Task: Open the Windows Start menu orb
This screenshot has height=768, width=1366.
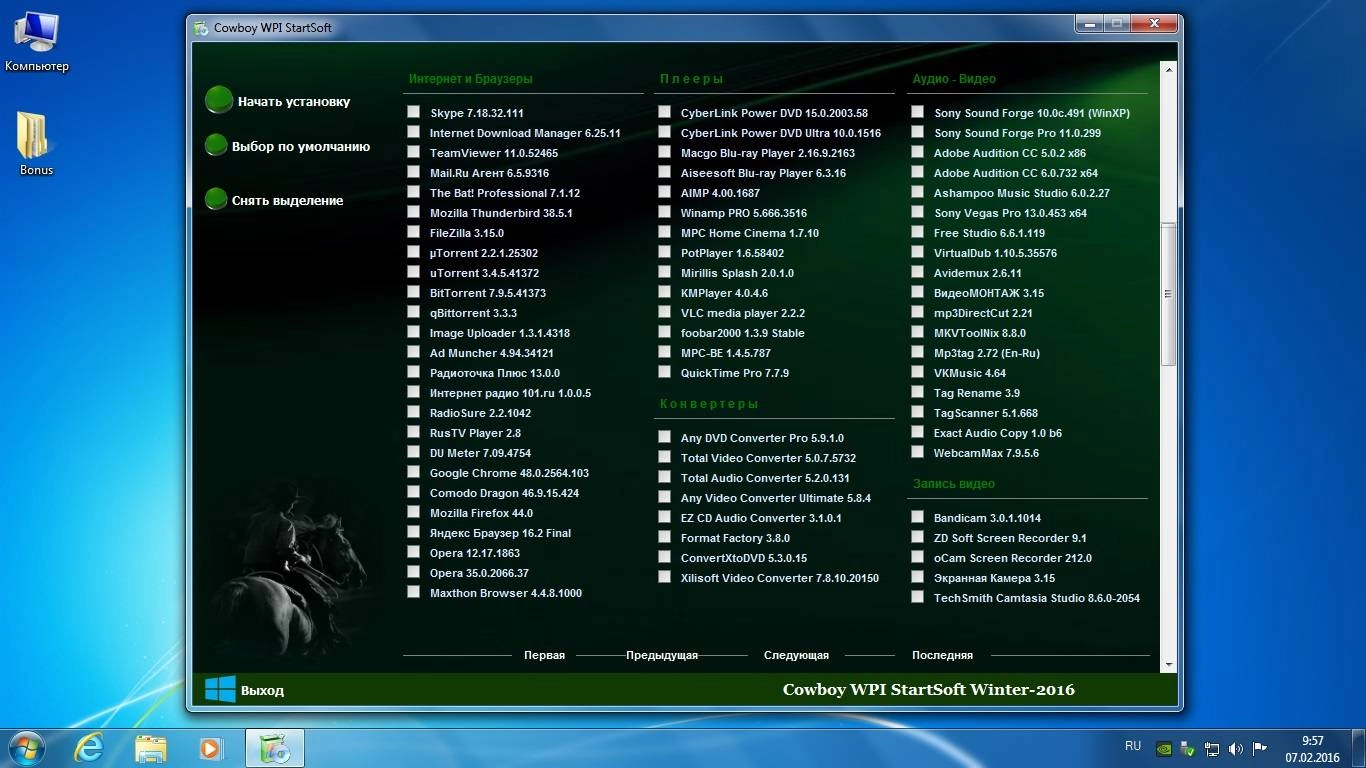Action: tap(27, 748)
